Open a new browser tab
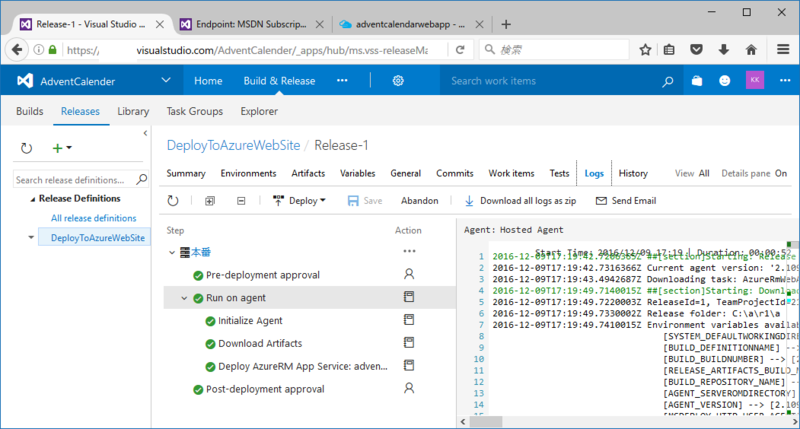Image resolution: width=800 pixels, height=429 pixels. (x=506, y=24)
